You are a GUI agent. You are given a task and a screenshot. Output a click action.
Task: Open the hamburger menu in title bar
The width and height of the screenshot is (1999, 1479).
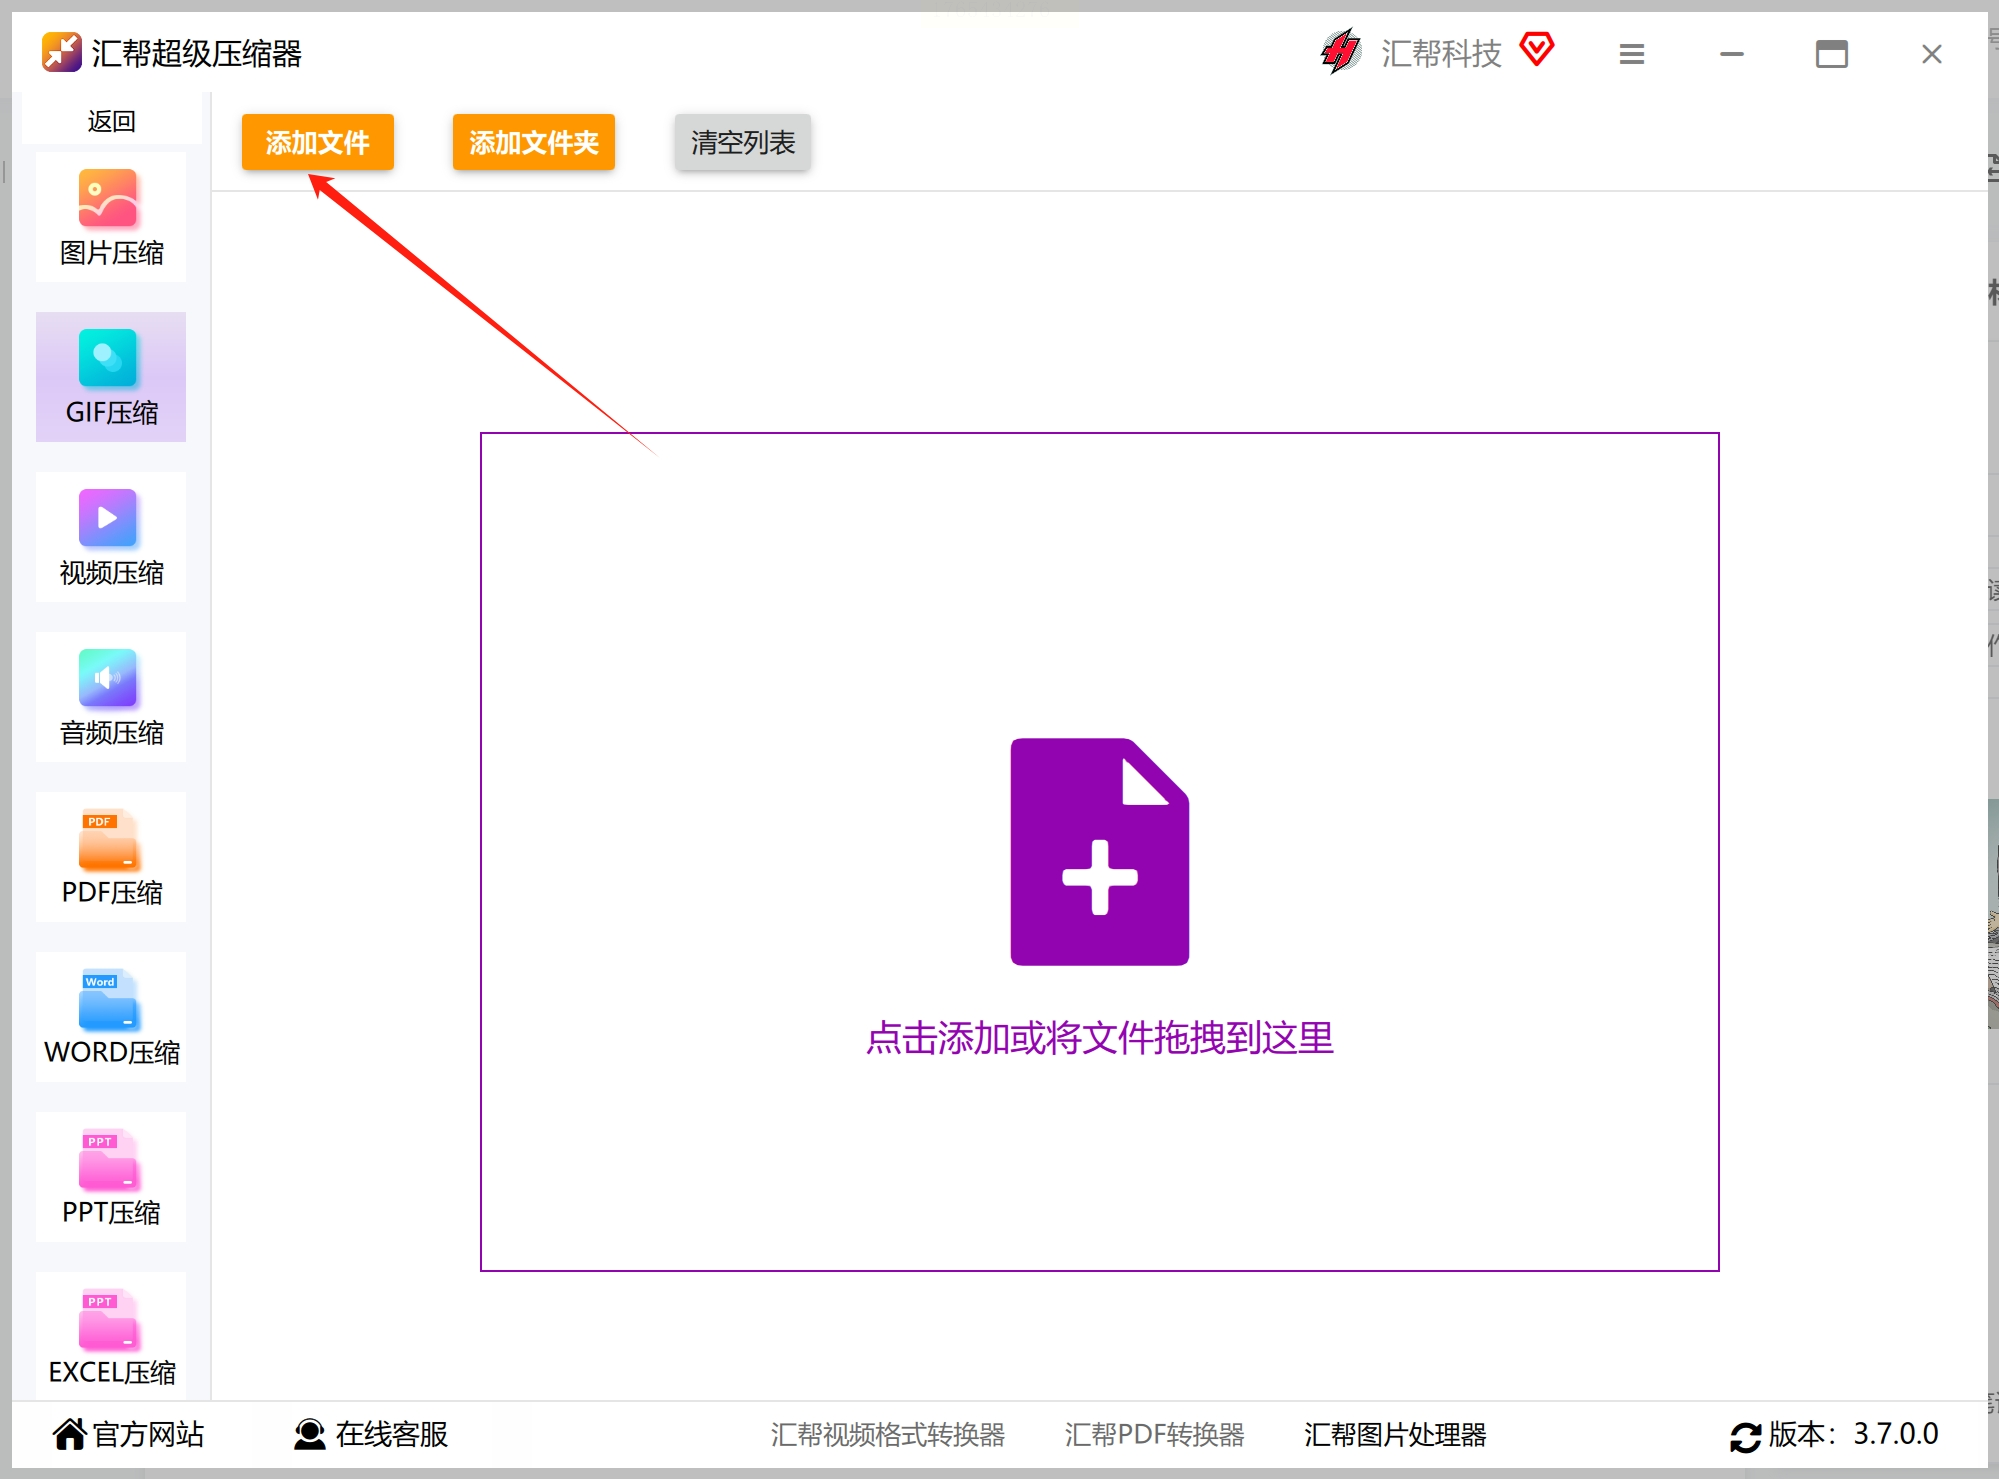click(1632, 54)
